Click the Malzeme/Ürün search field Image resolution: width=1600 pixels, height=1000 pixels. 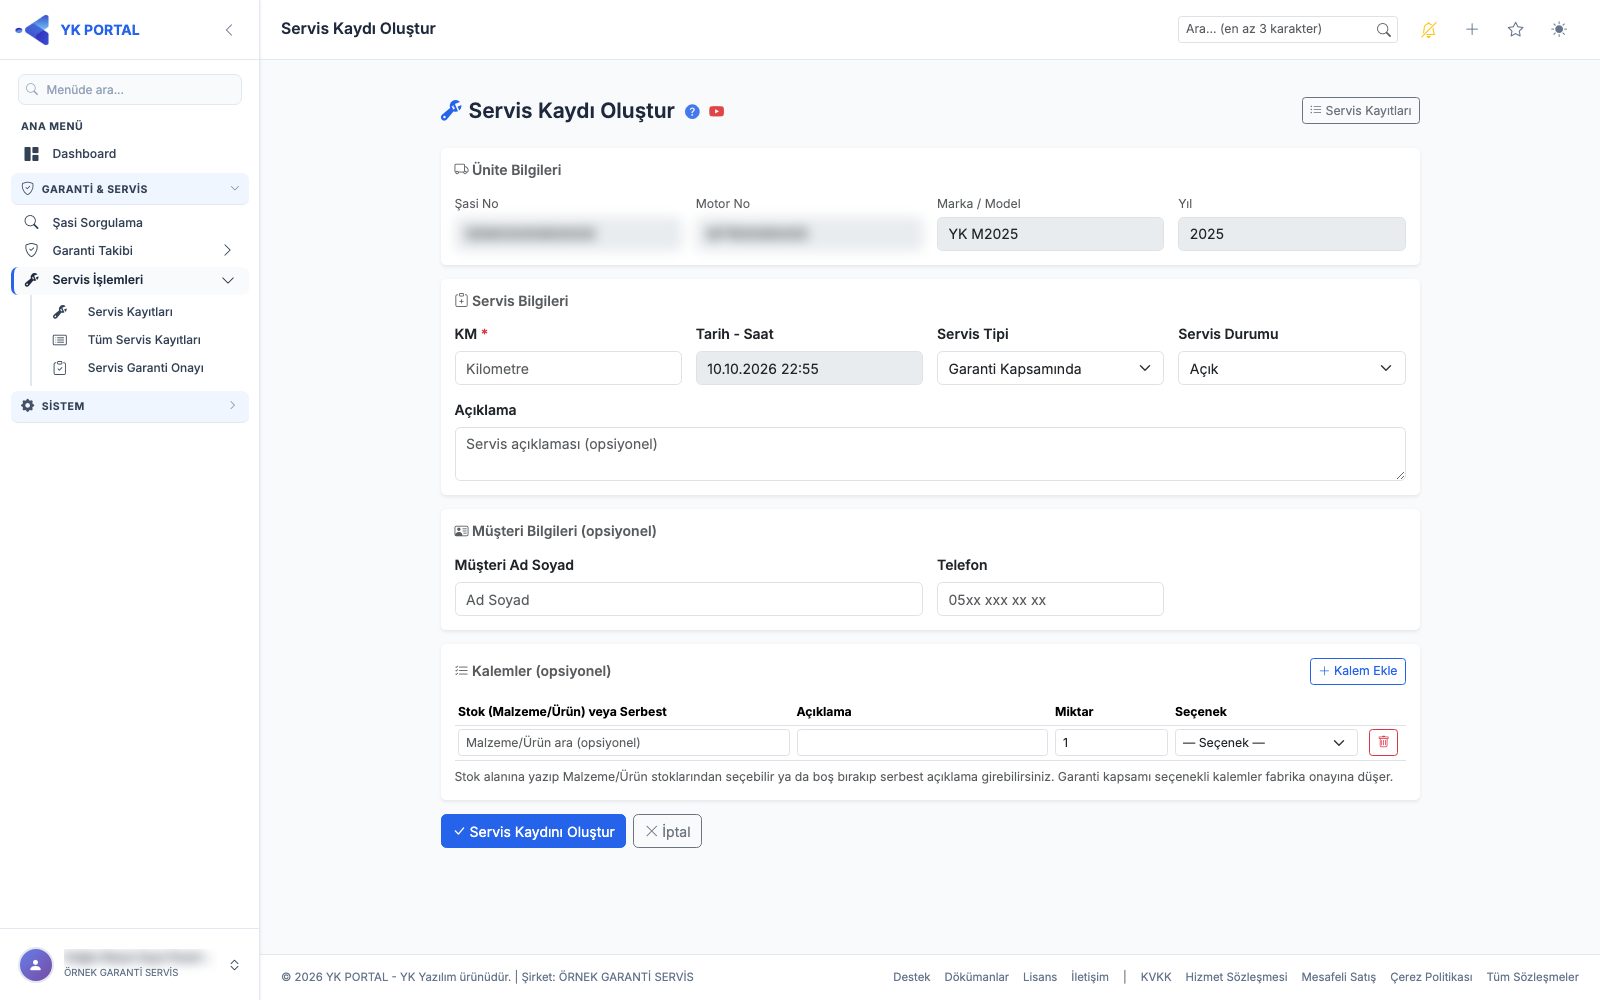point(624,742)
